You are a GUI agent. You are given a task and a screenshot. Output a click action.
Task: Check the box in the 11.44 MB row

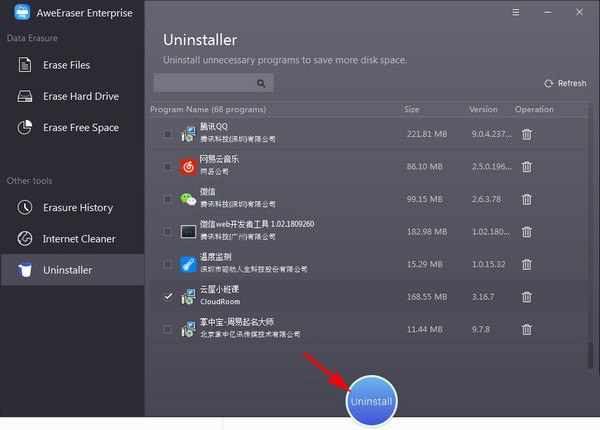coord(168,329)
